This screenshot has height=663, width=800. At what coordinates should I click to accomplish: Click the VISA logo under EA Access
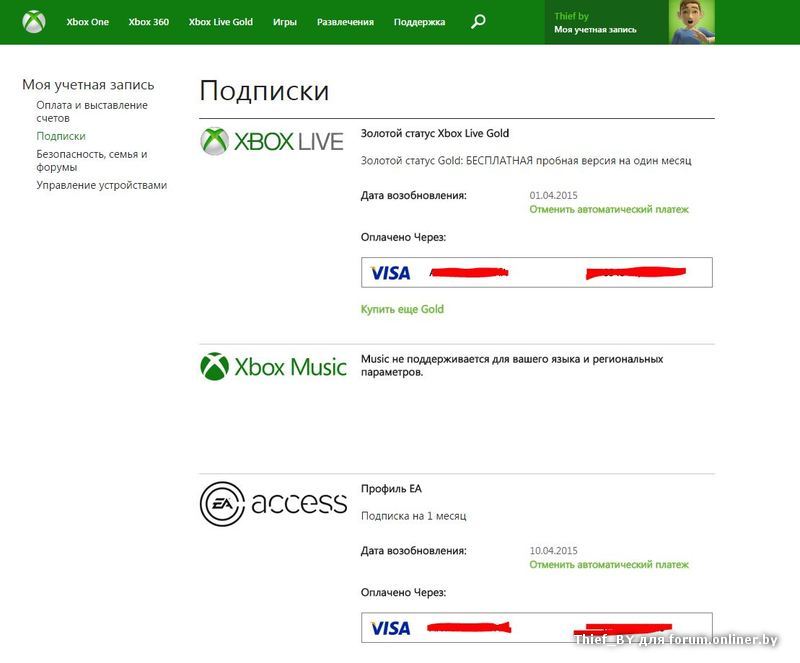[390, 628]
